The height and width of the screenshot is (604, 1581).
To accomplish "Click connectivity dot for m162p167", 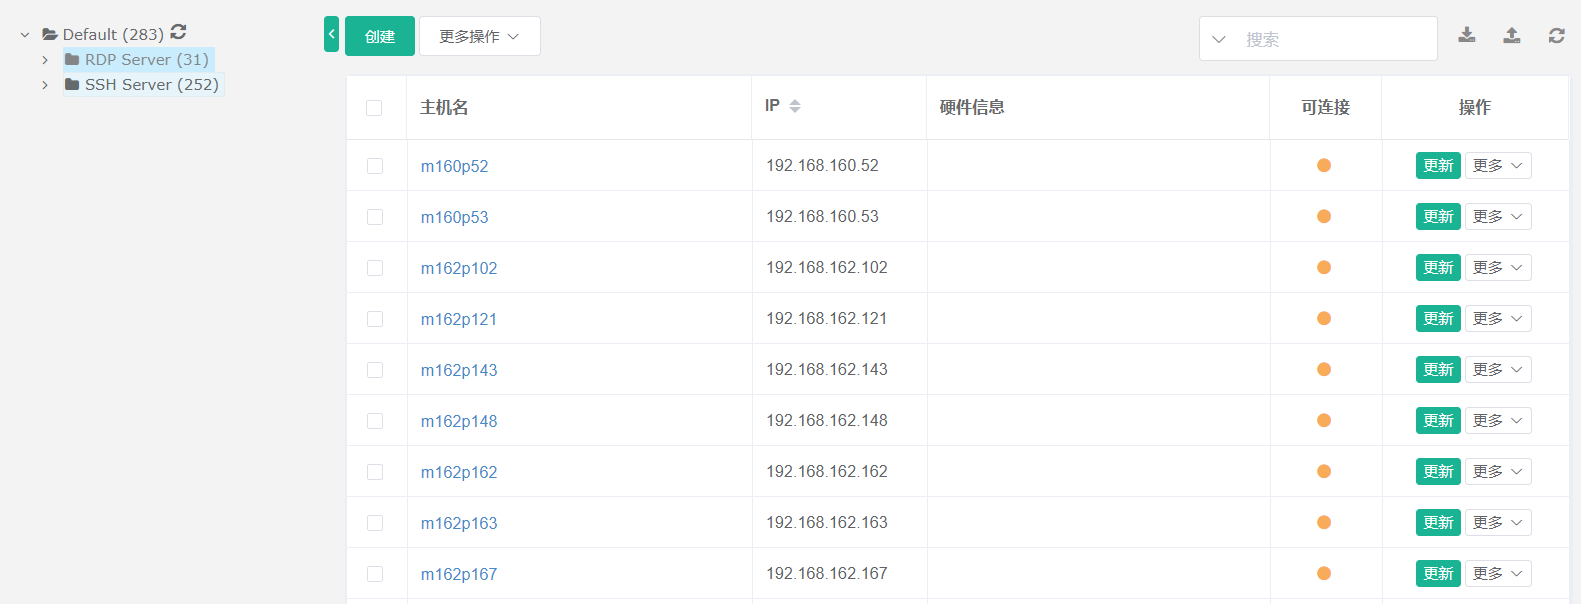I will [x=1324, y=573].
